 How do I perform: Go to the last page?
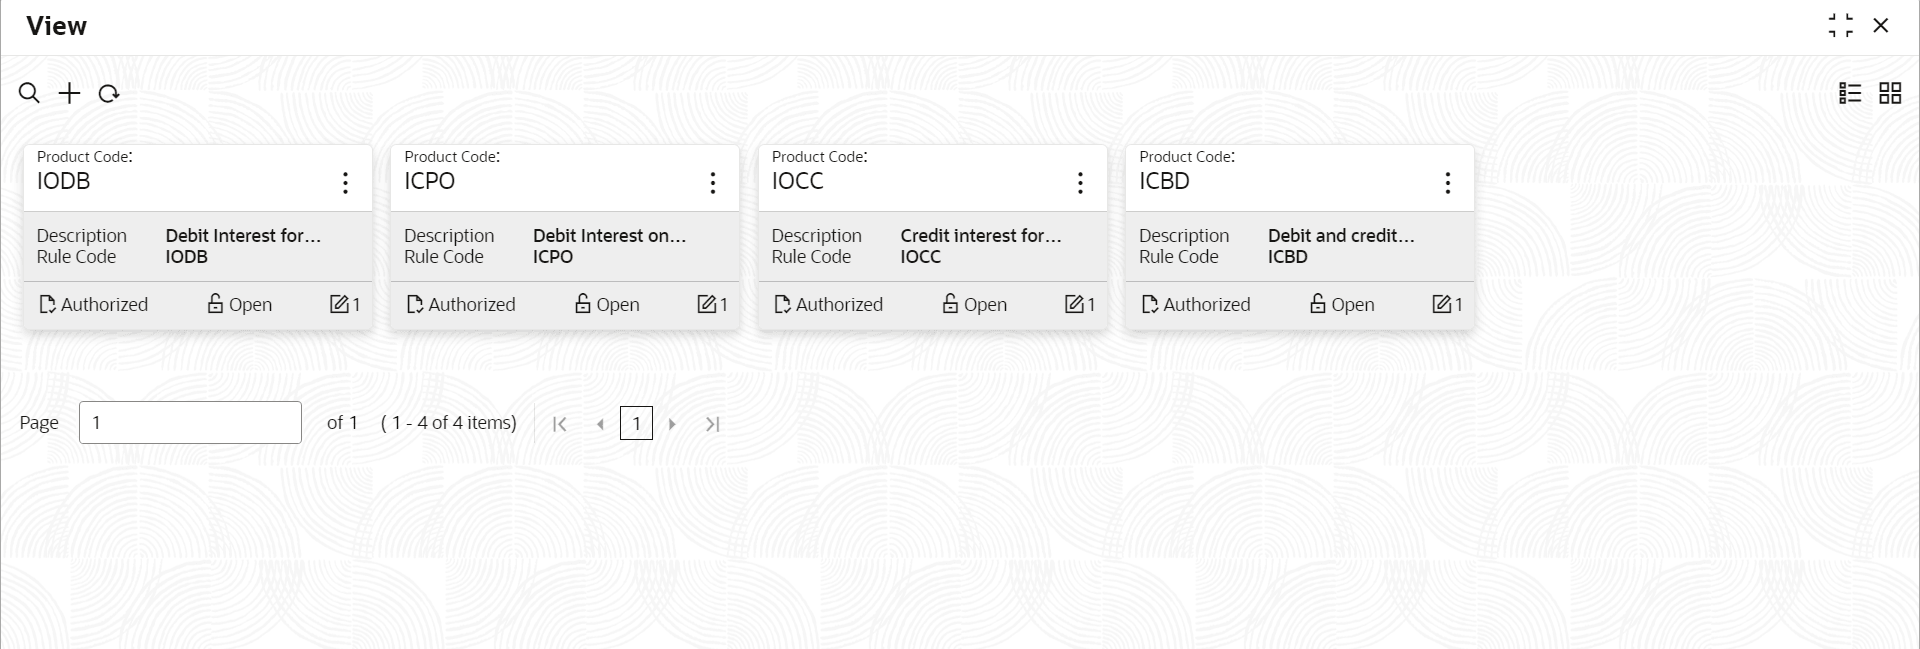(x=712, y=424)
